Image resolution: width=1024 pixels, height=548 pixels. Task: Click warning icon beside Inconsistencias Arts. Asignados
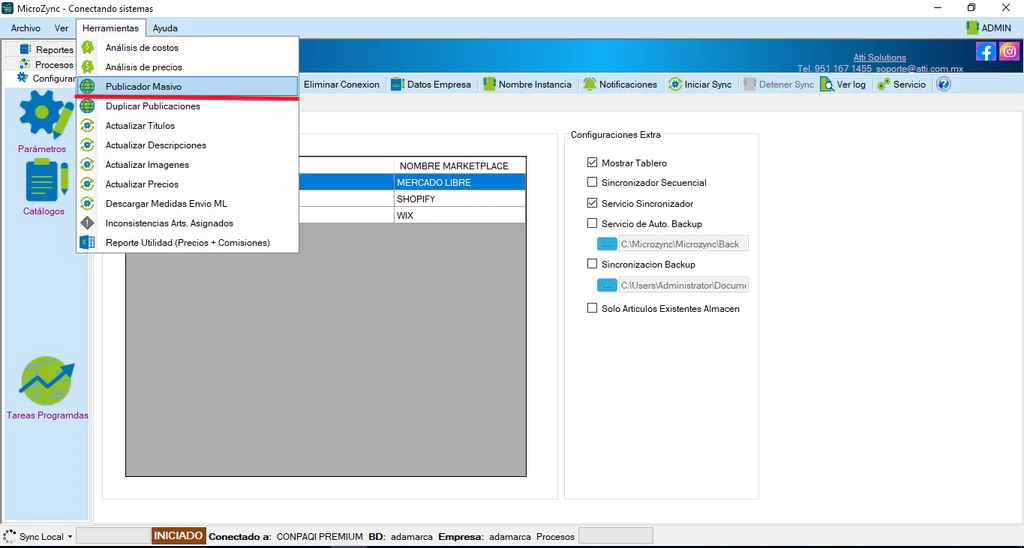tap(87, 223)
